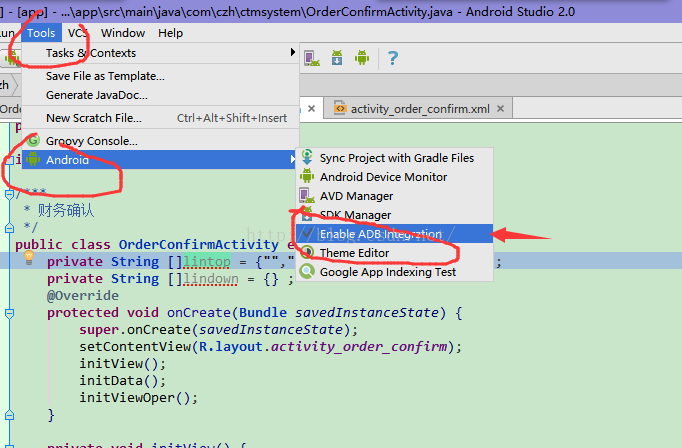Click the yellow lightbulb intention icon
The width and height of the screenshot is (682, 448).
click(29, 258)
